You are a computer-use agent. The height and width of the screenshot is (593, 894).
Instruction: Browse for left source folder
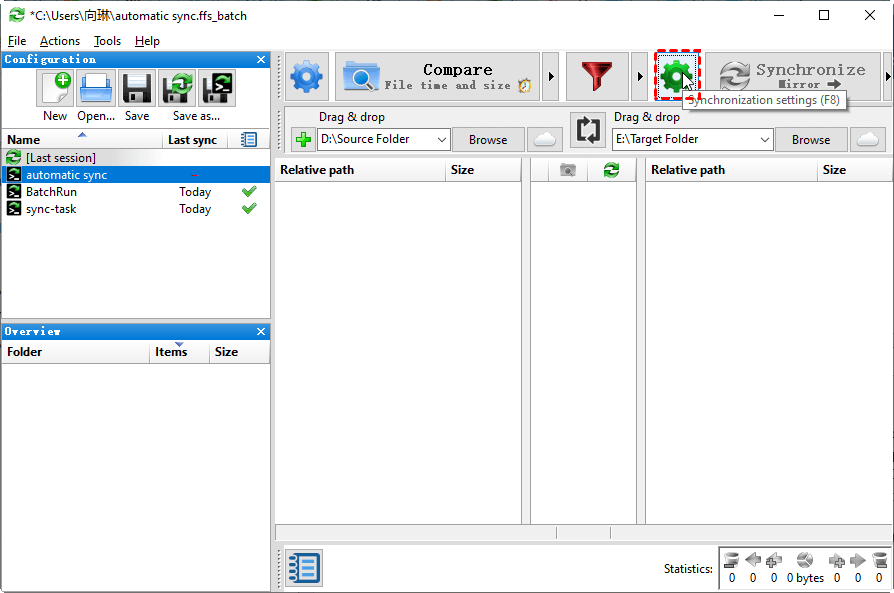[x=488, y=140]
